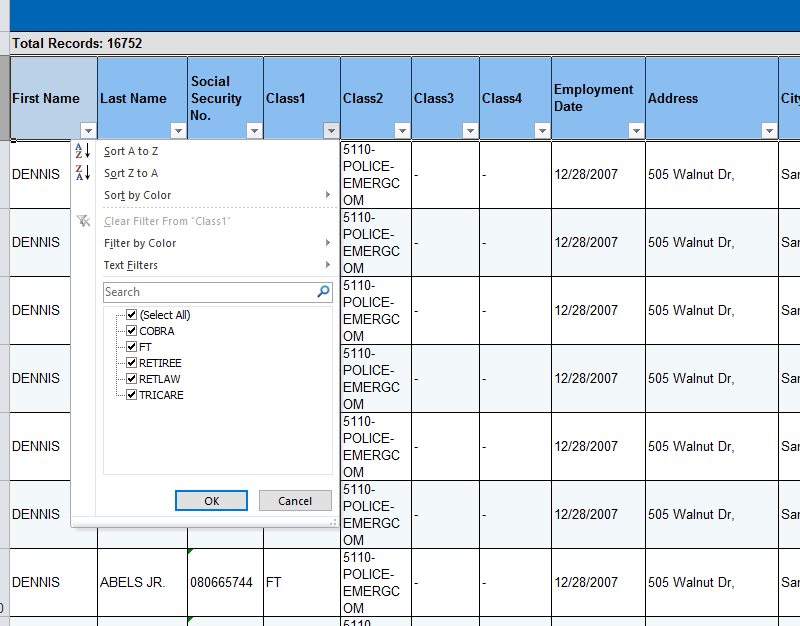This screenshot has height=626, width=800.
Task: Open the Last Name filter dropdown
Action: point(178,131)
